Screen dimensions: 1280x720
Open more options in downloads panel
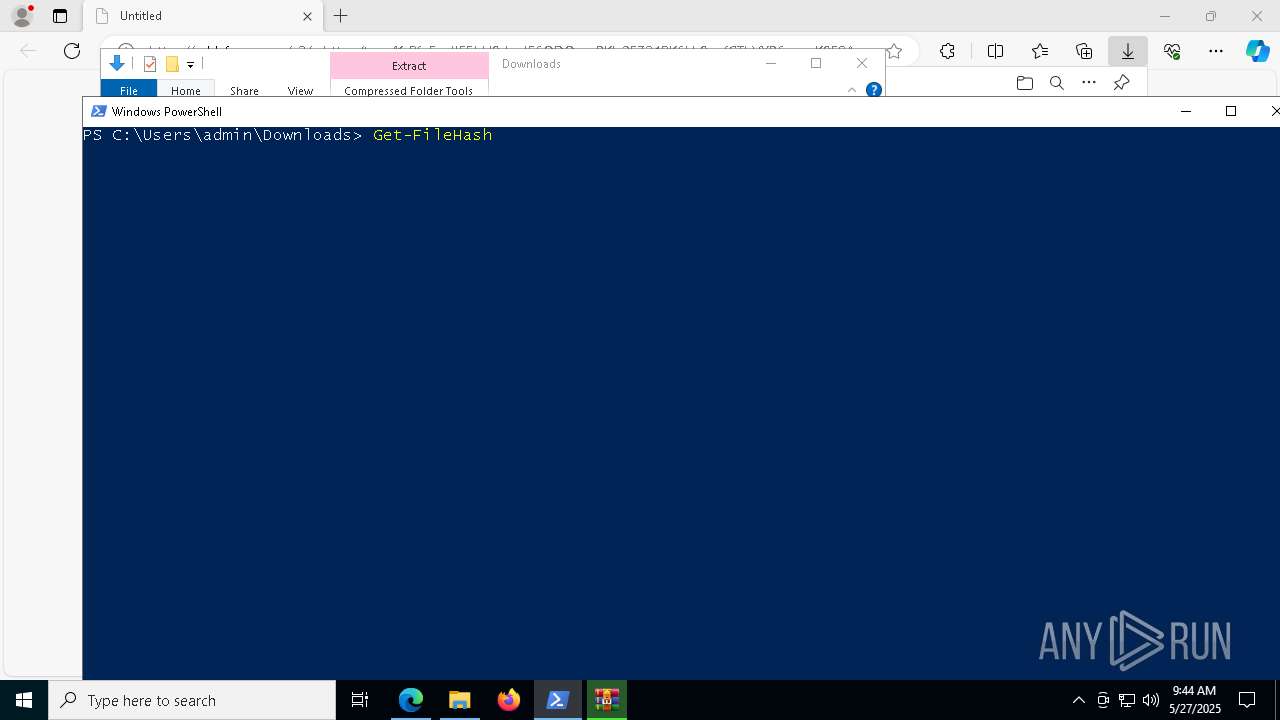1089,83
